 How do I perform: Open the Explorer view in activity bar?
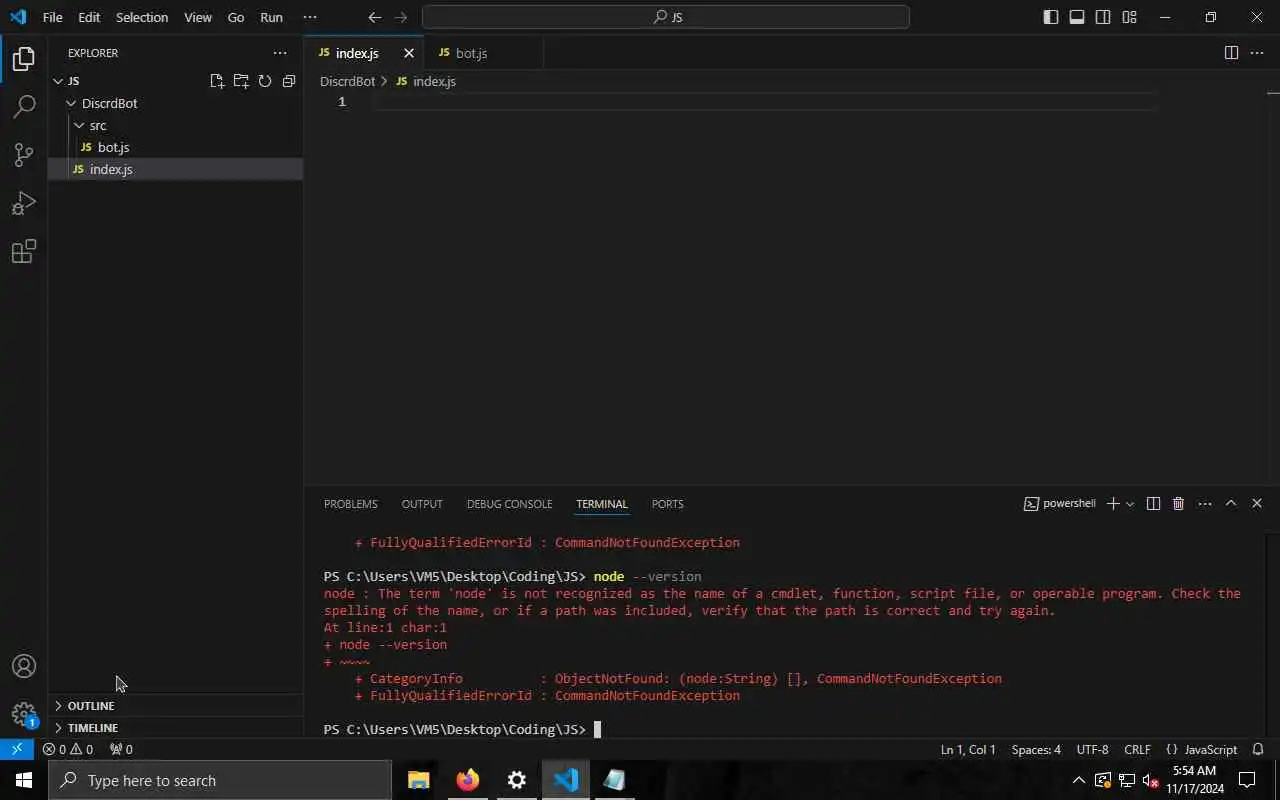point(24,59)
